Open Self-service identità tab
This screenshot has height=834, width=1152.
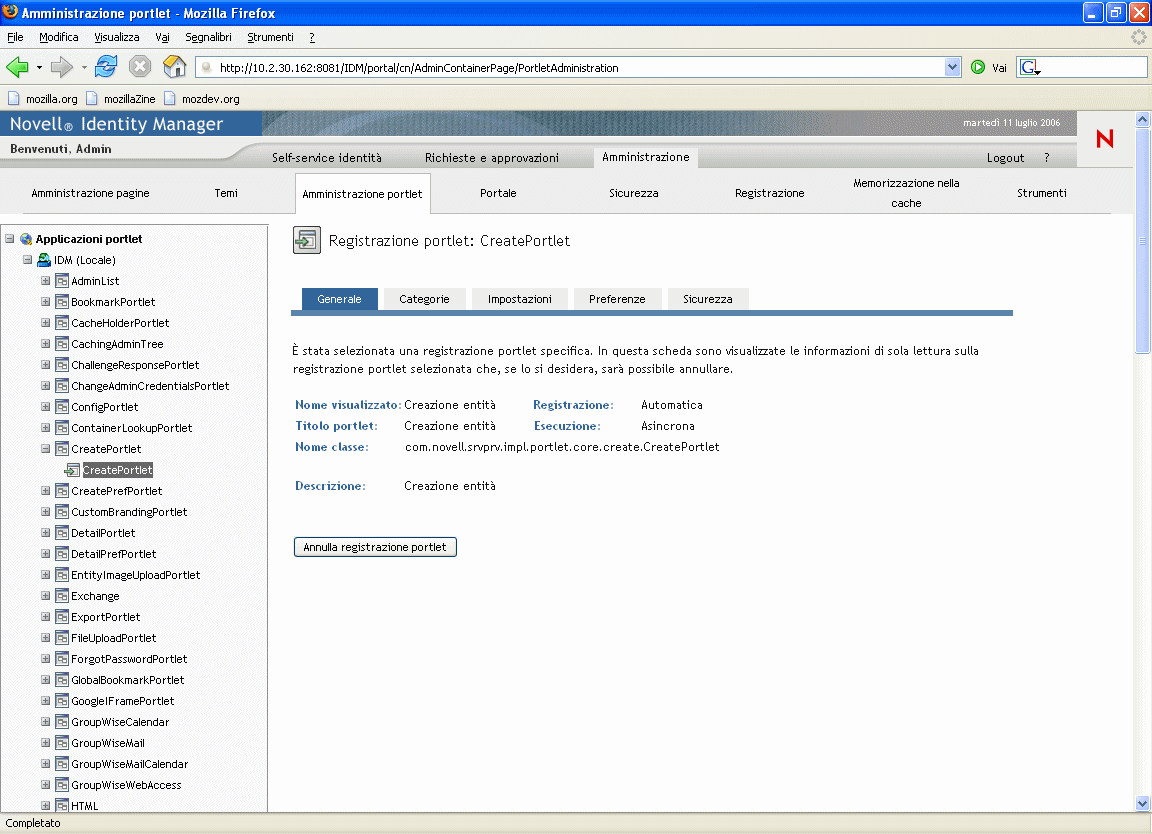[x=326, y=158]
